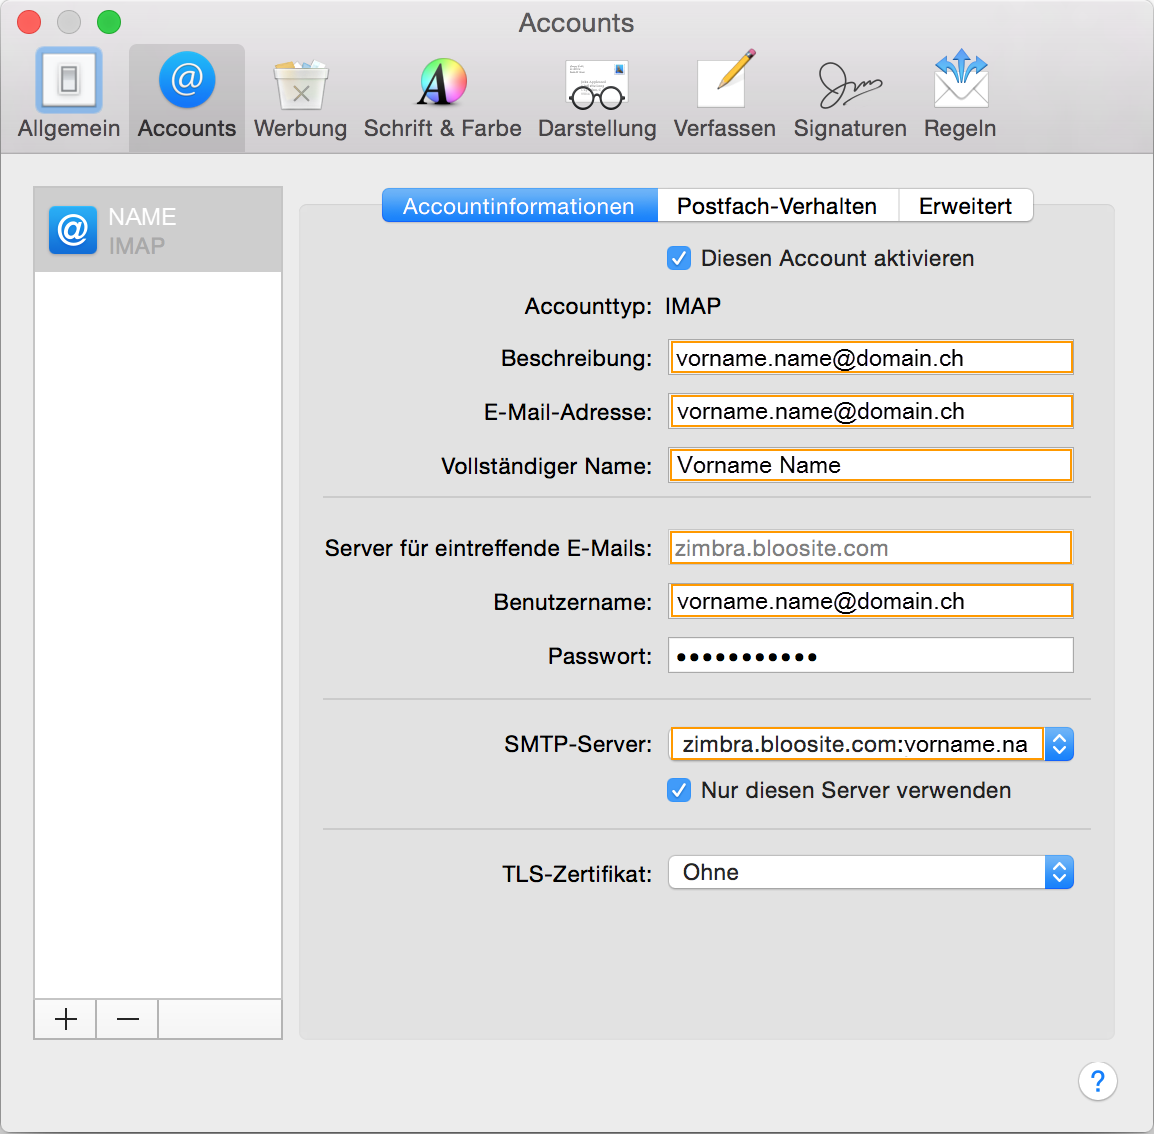This screenshot has height=1134, width=1154.
Task: Open the Signaturen preferences pane
Action: point(850,96)
